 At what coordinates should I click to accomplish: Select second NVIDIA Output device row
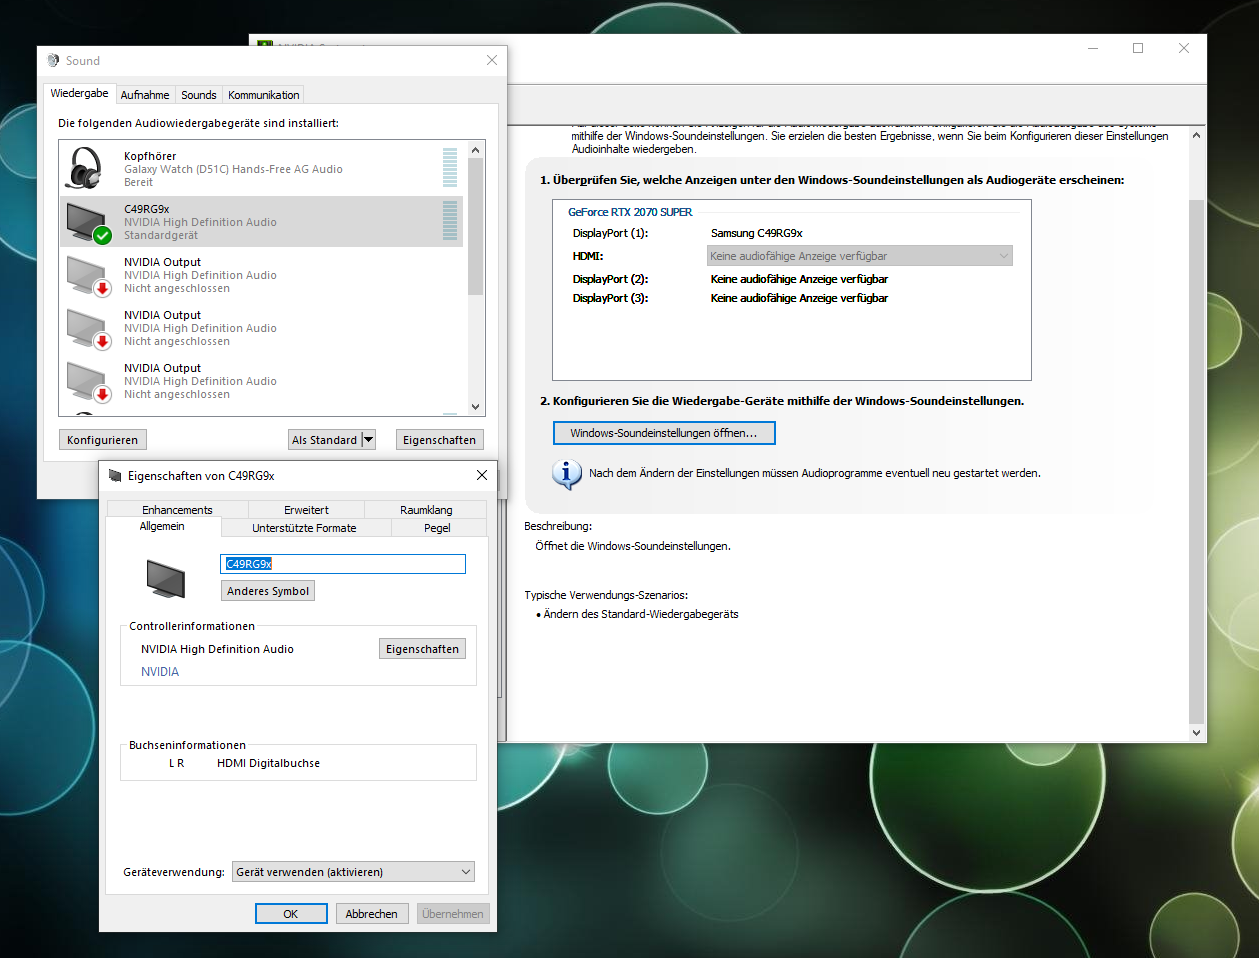[x=263, y=328]
